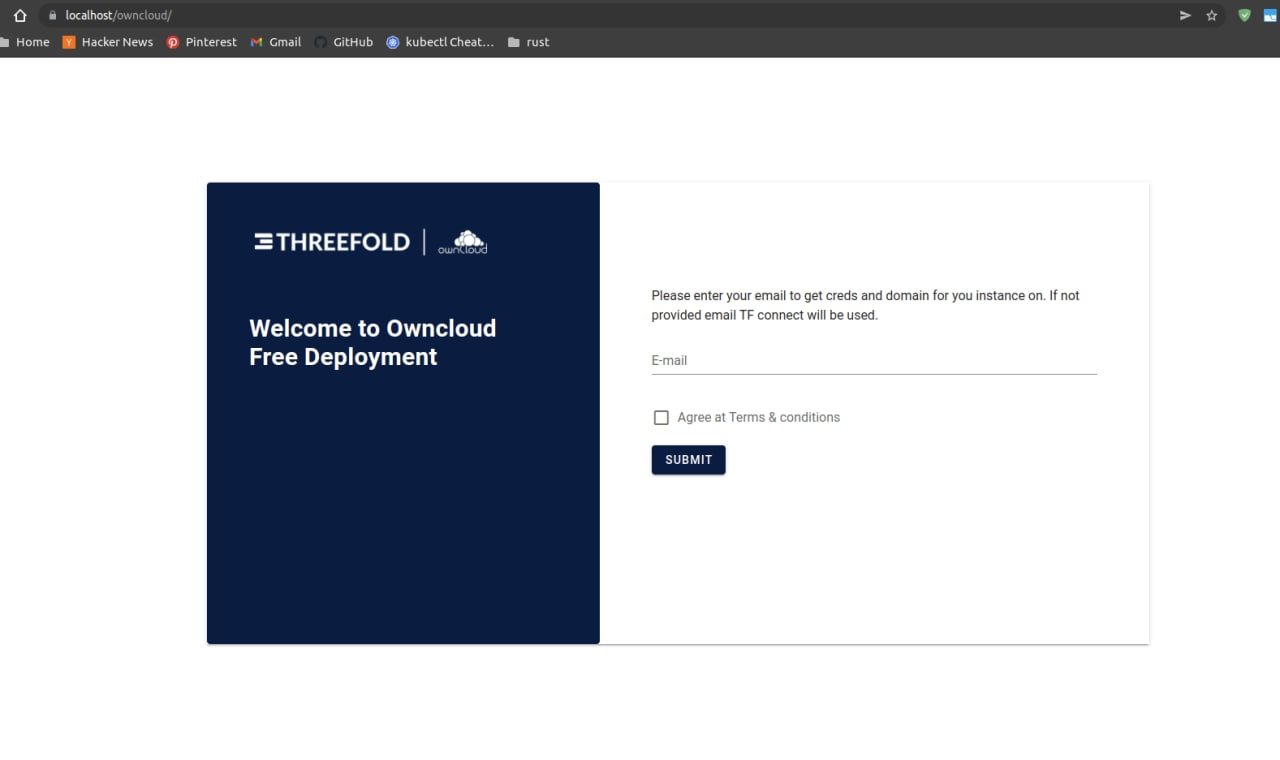Click the home icon left of the address bar
The image size is (1280, 760).
pos(19,15)
